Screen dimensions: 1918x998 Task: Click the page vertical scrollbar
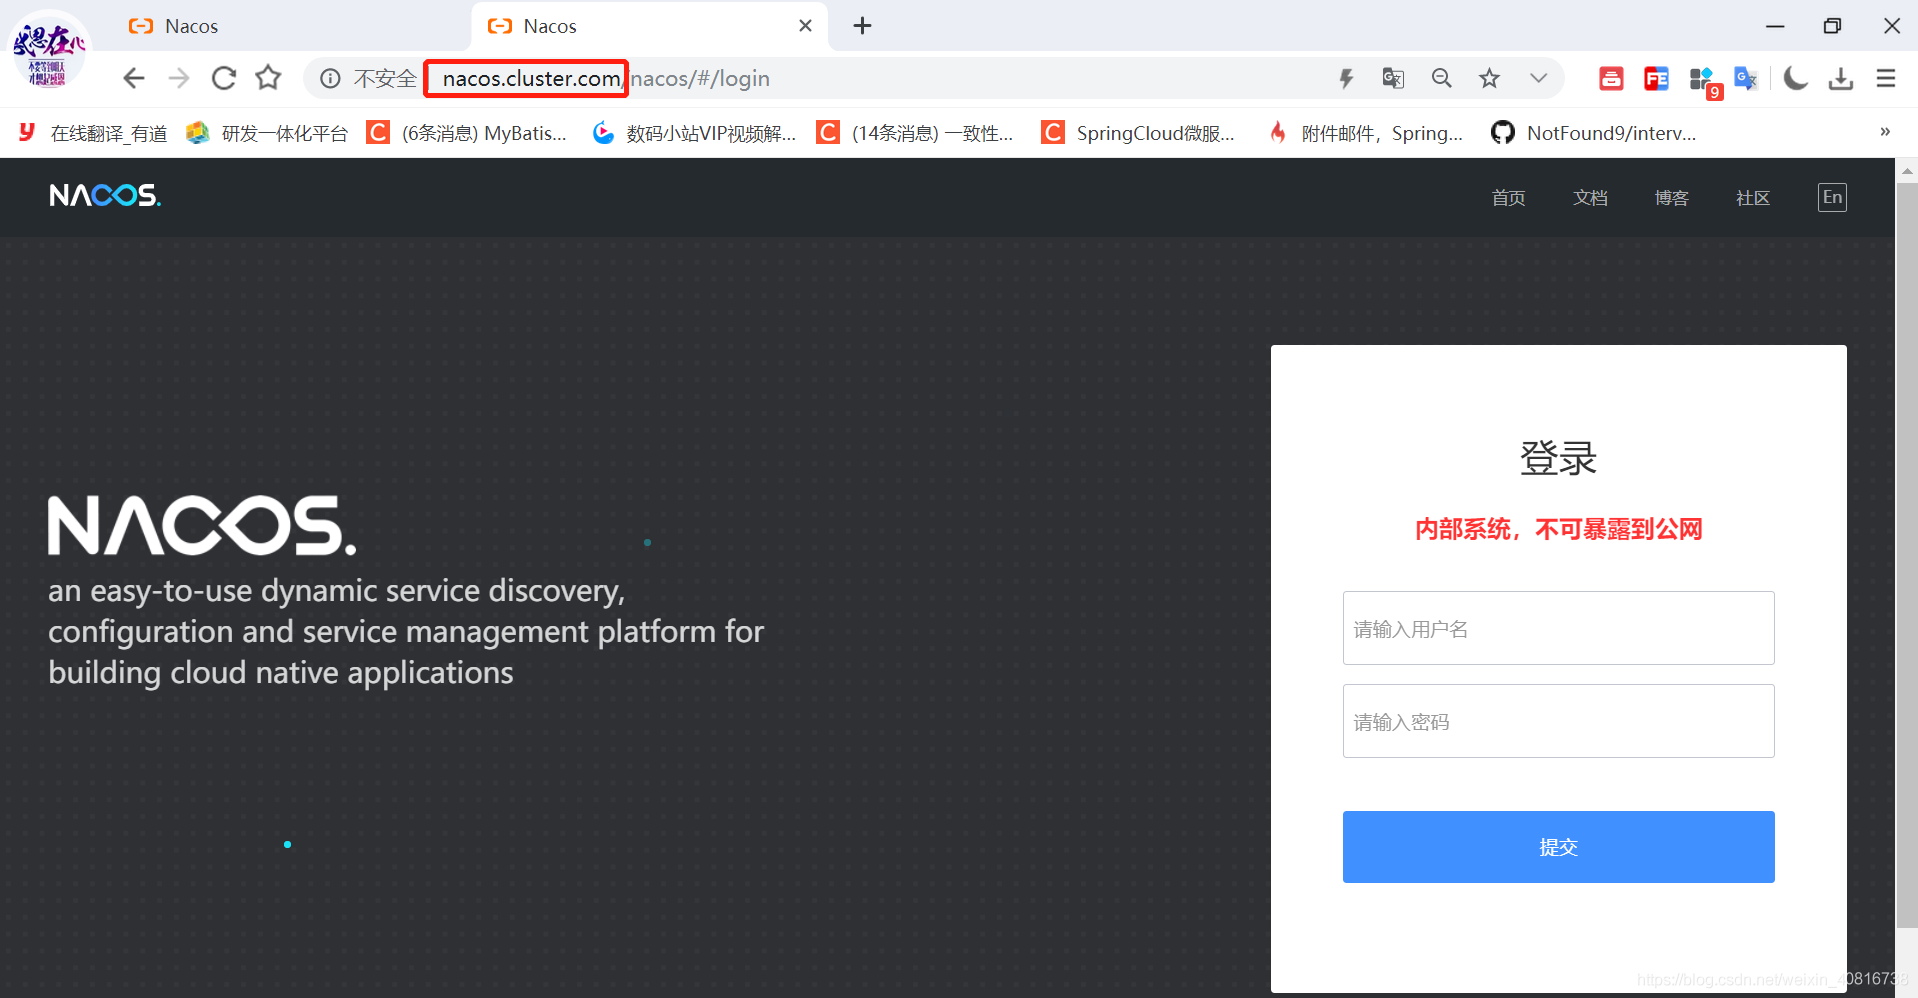(x=1906, y=555)
